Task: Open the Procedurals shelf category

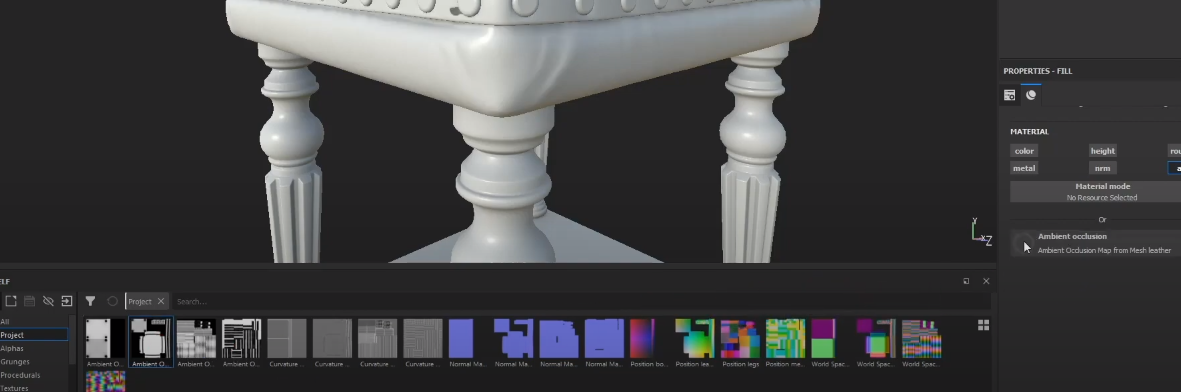Action: (x=34, y=375)
